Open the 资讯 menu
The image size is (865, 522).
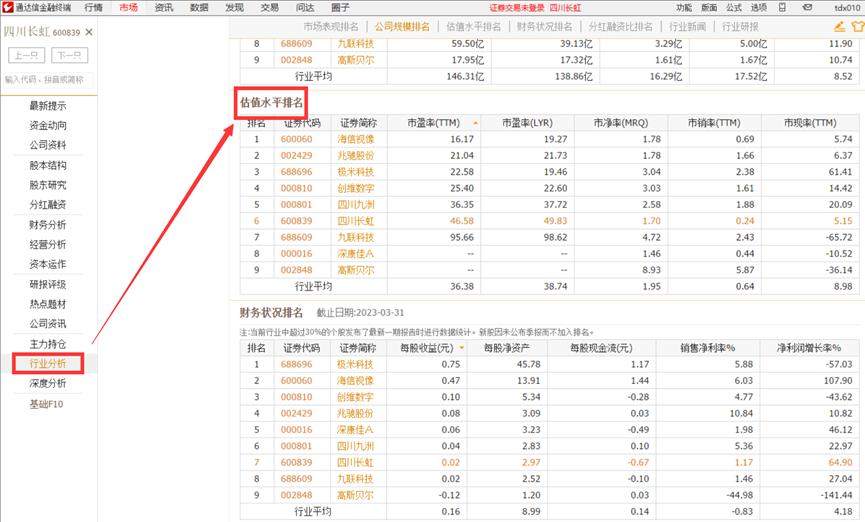(x=164, y=8)
